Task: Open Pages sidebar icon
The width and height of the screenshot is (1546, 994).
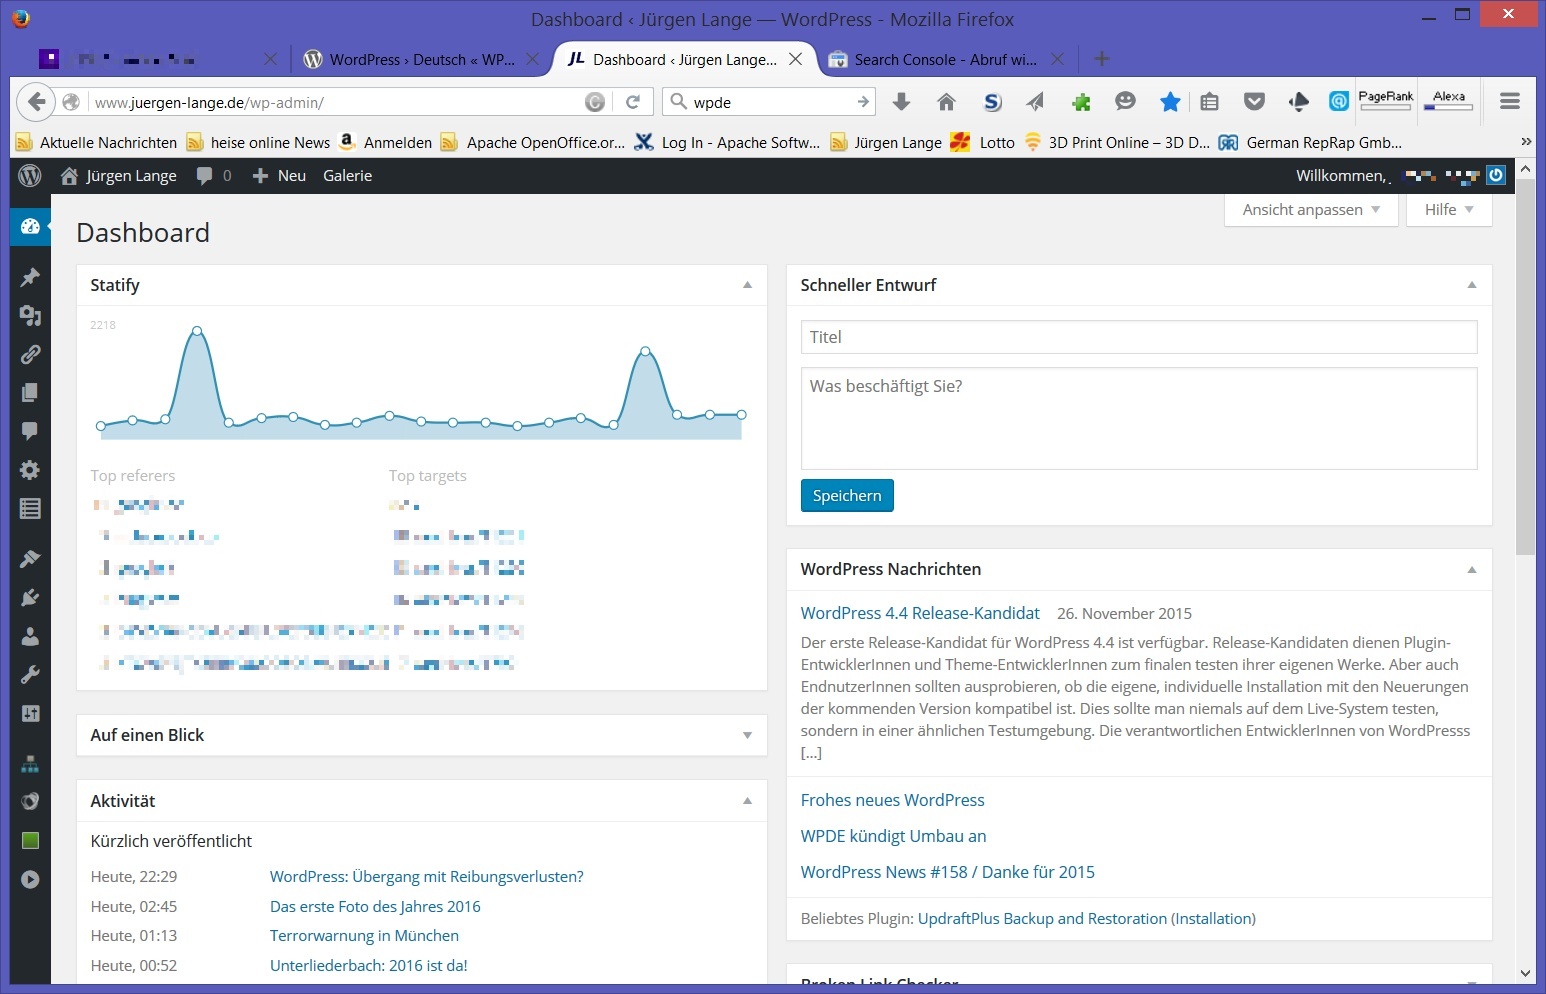Action: tap(30, 392)
